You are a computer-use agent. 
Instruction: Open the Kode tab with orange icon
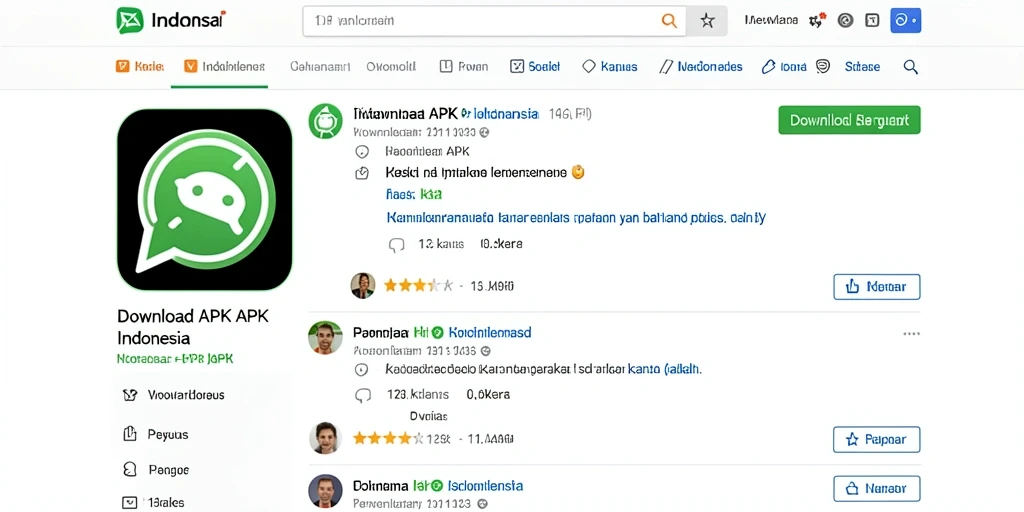pos(140,66)
